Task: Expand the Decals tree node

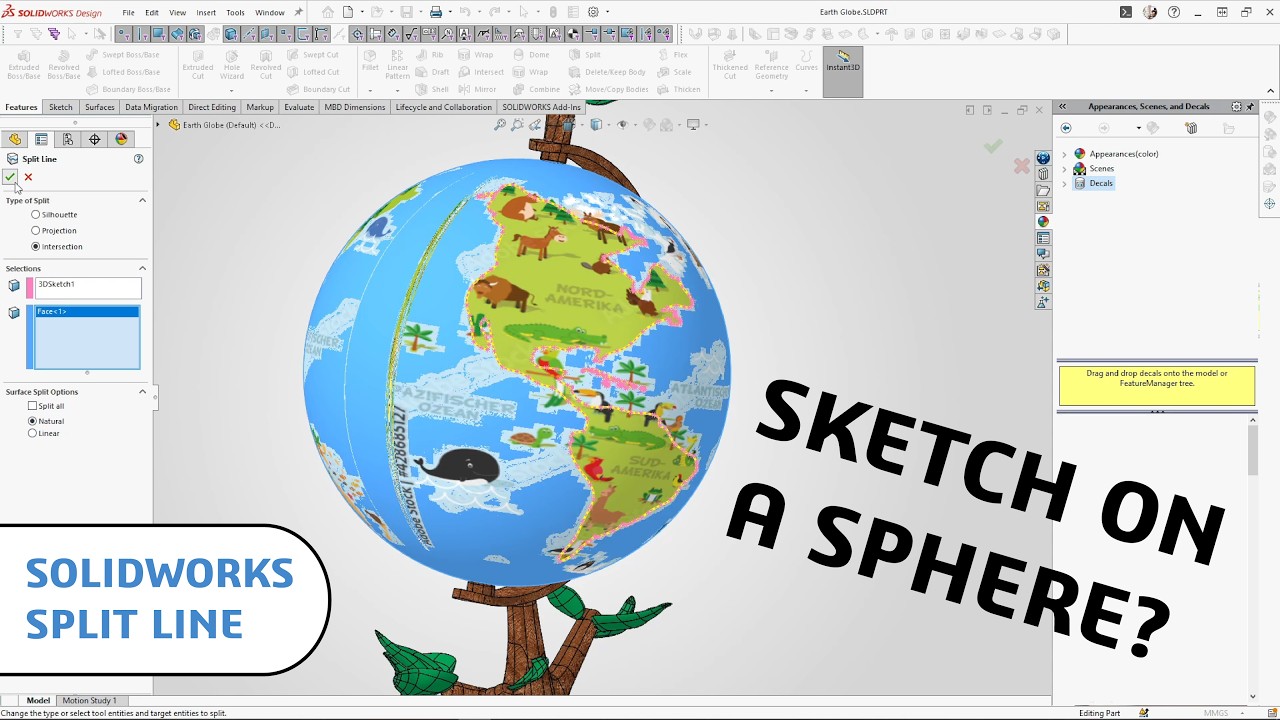Action: pos(1065,183)
